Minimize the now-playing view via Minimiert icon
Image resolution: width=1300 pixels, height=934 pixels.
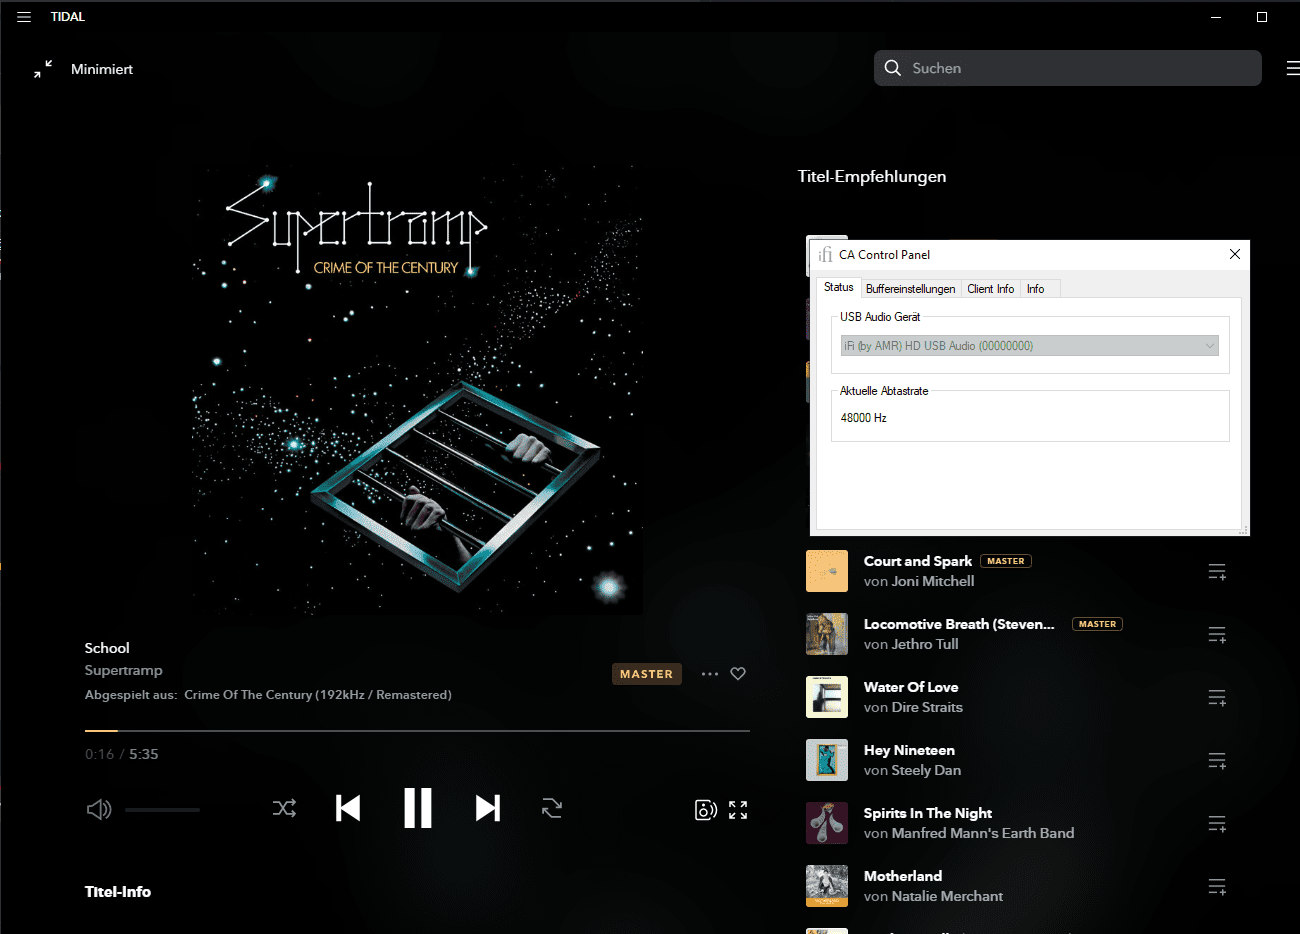(43, 69)
